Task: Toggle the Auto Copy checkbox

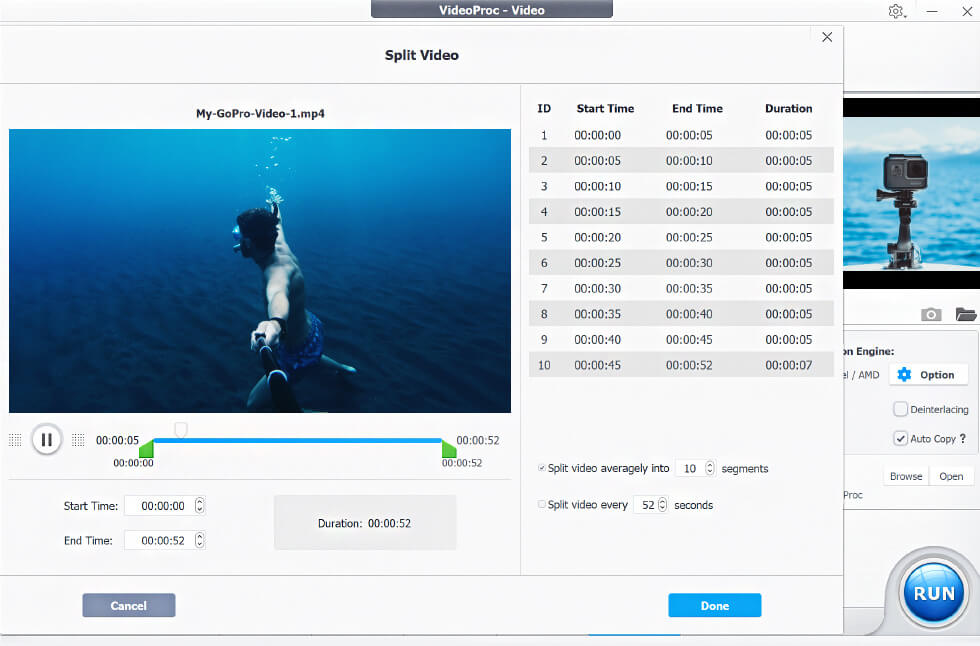Action: (x=900, y=439)
